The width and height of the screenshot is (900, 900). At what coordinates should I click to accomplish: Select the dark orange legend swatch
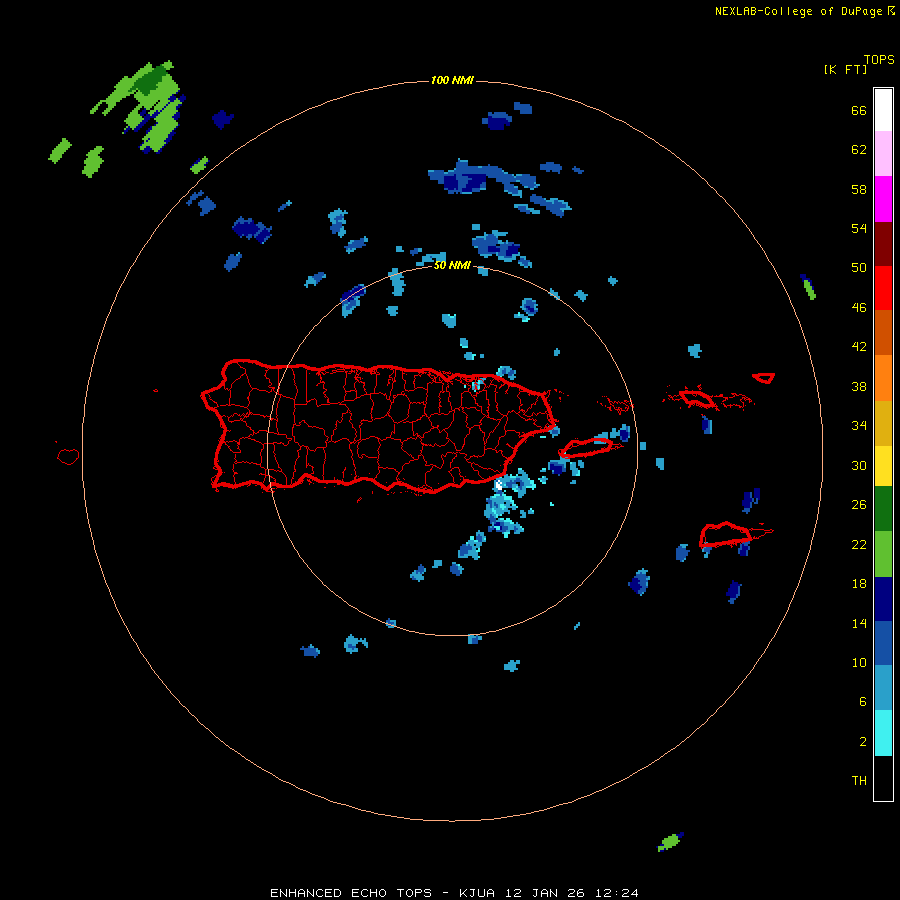(x=883, y=332)
